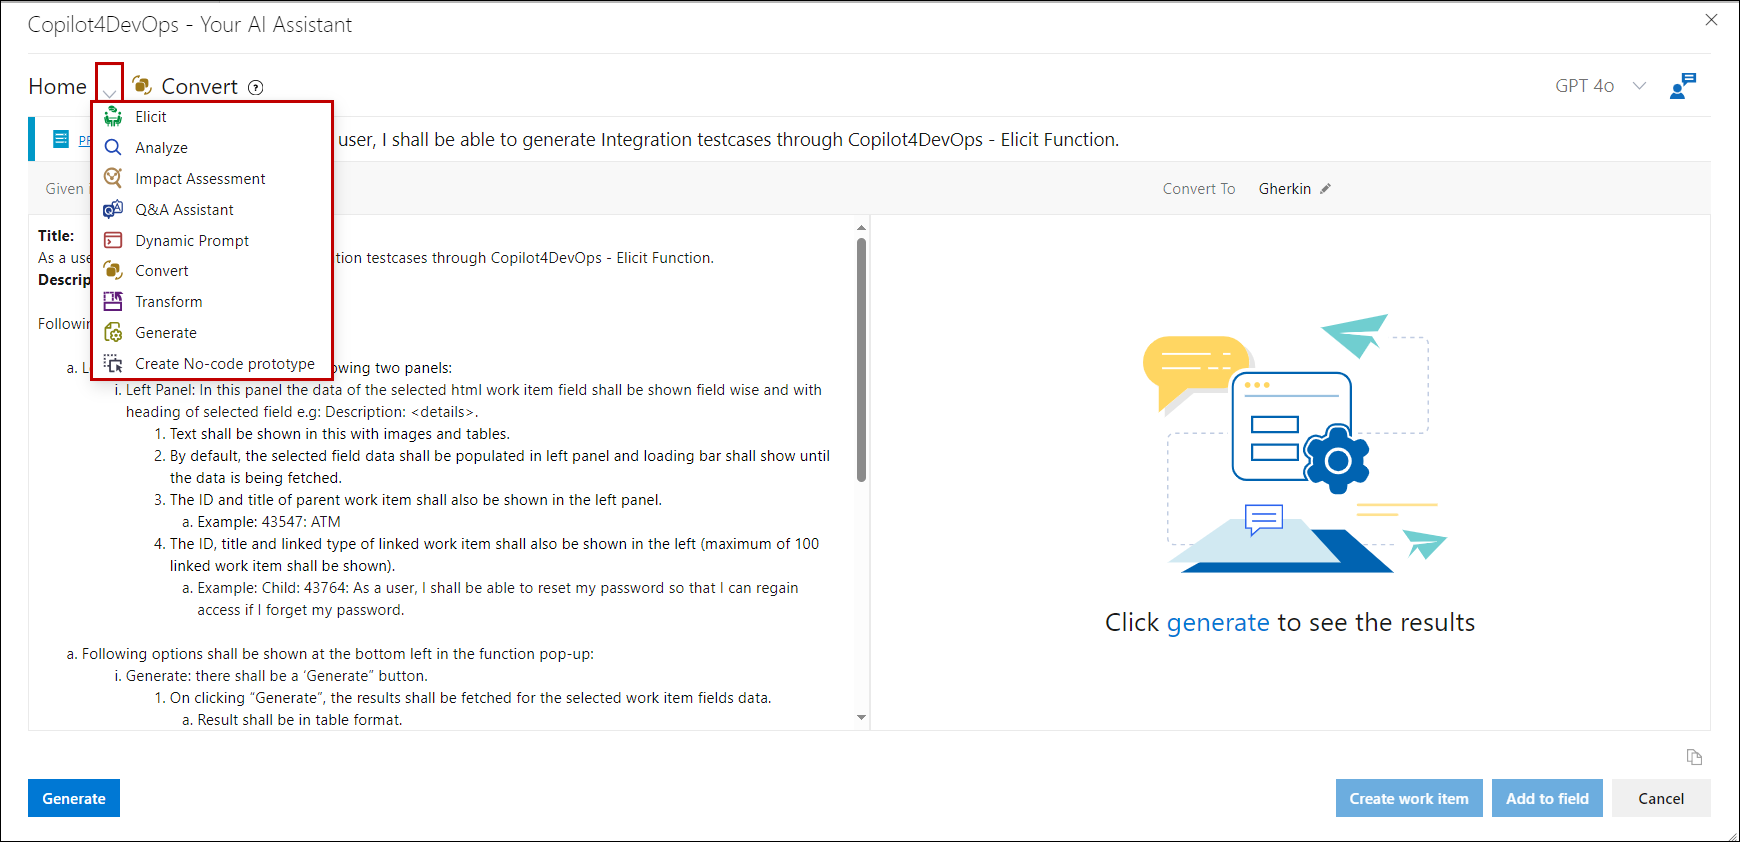Click the Dynamic Prompt icon

click(113, 240)
